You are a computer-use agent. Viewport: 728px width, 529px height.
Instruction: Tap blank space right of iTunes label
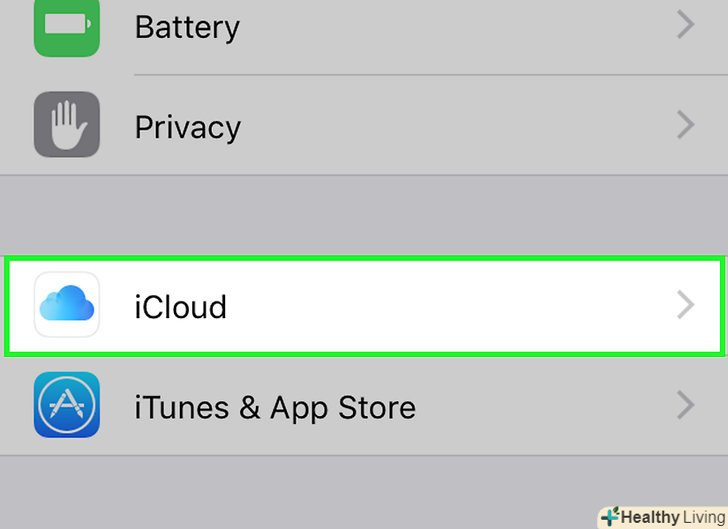[540, 405]
